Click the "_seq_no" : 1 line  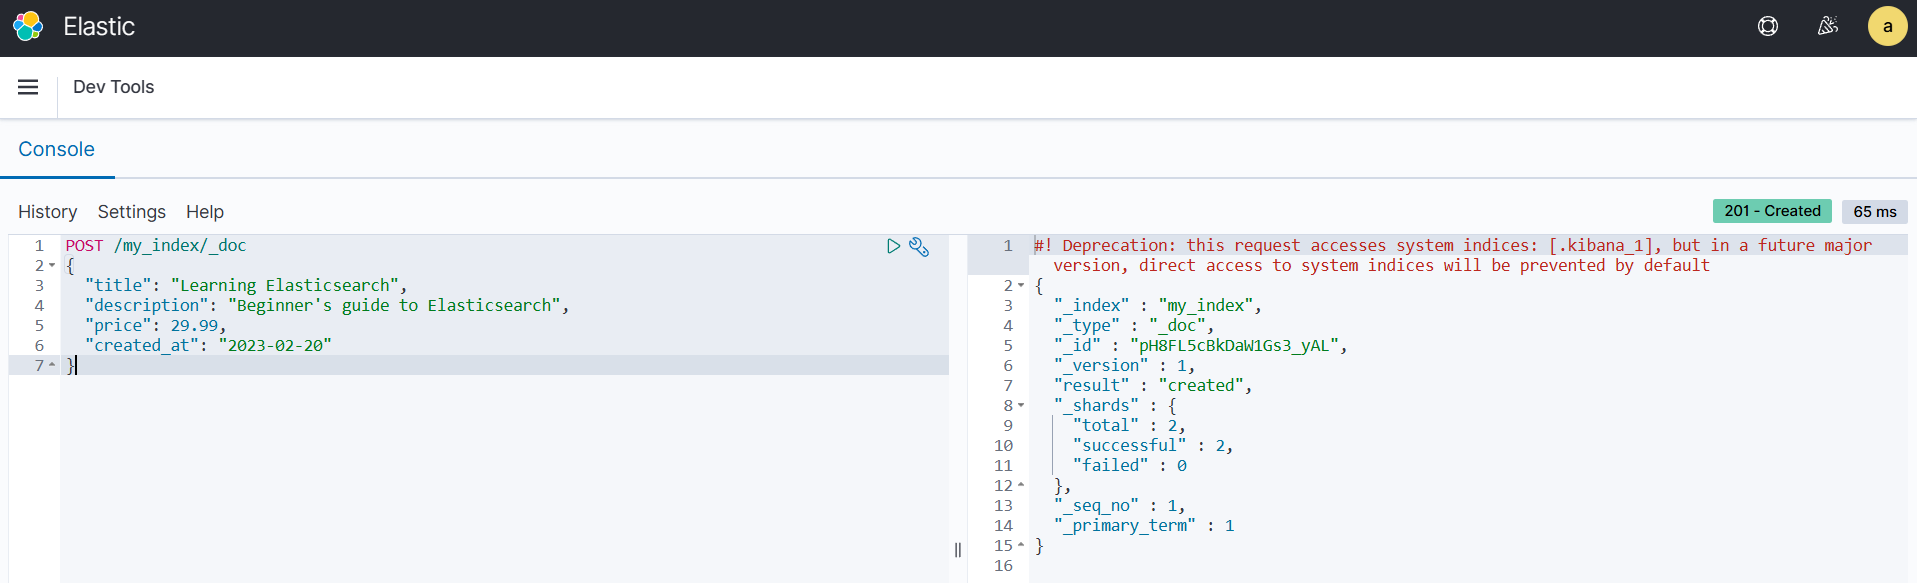(x=1120, y=506)
